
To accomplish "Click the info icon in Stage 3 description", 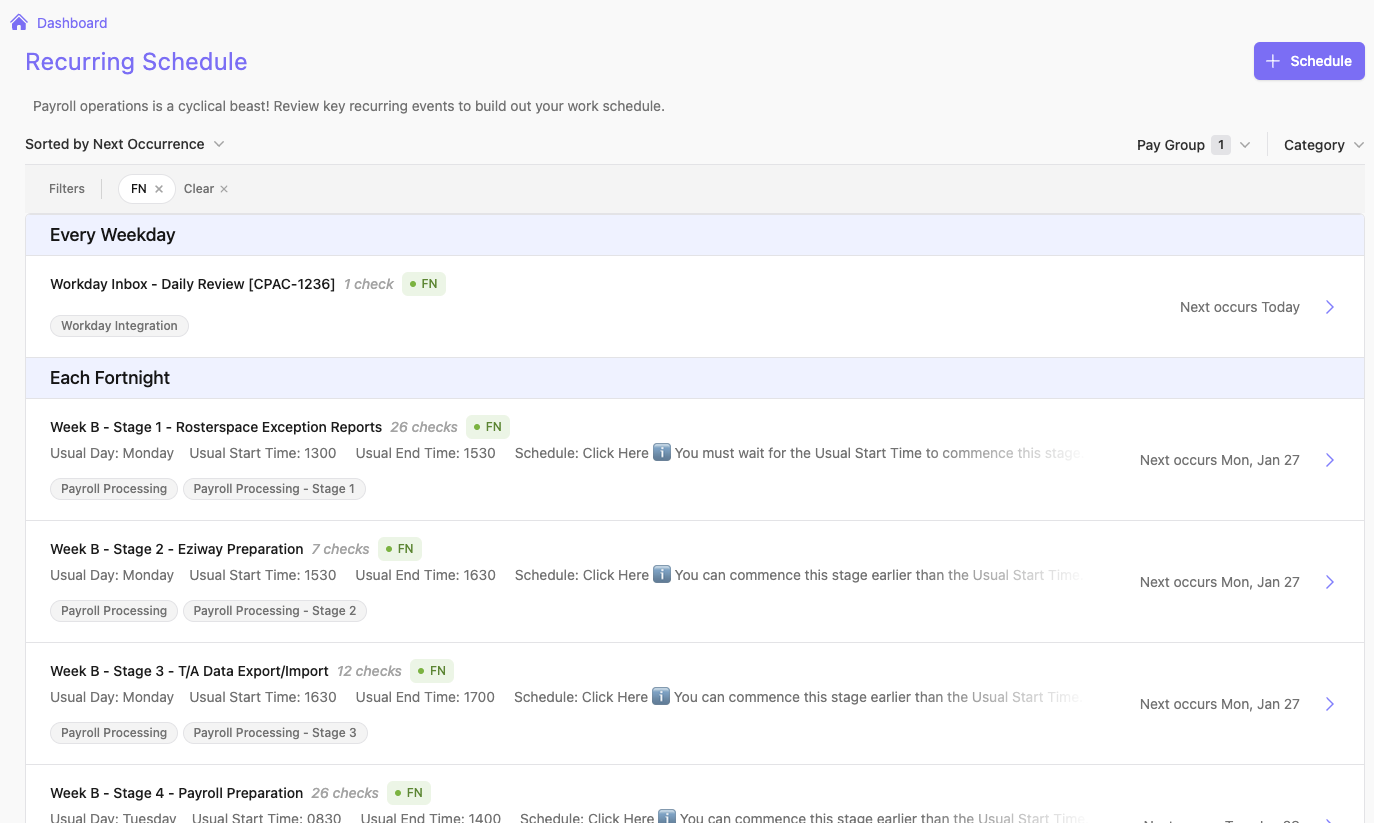I will point(661,697).
